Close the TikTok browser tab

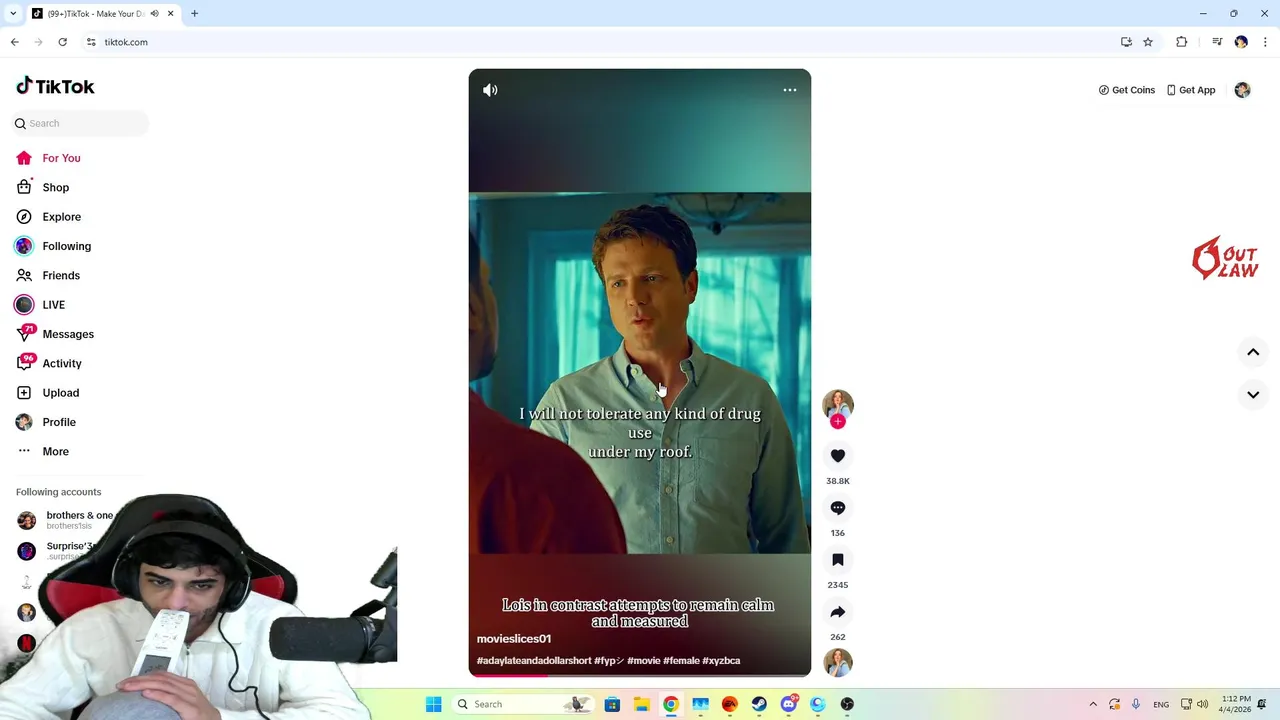[170, 14]
